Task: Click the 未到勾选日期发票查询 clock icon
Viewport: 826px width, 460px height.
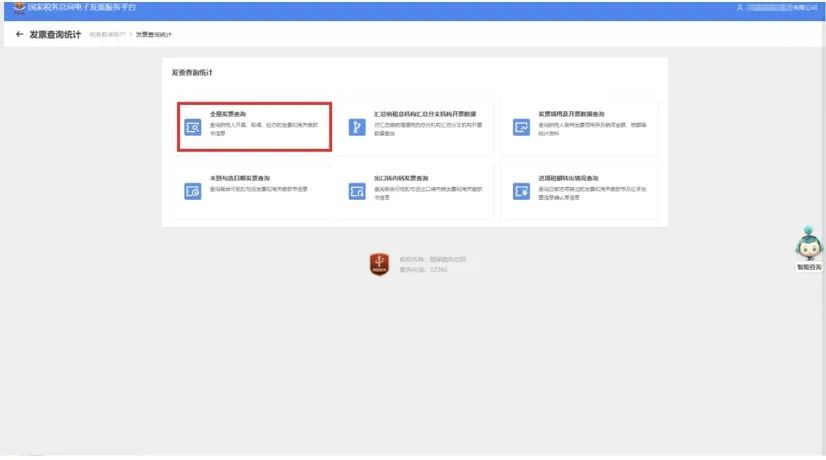Action: click(193, 190)
